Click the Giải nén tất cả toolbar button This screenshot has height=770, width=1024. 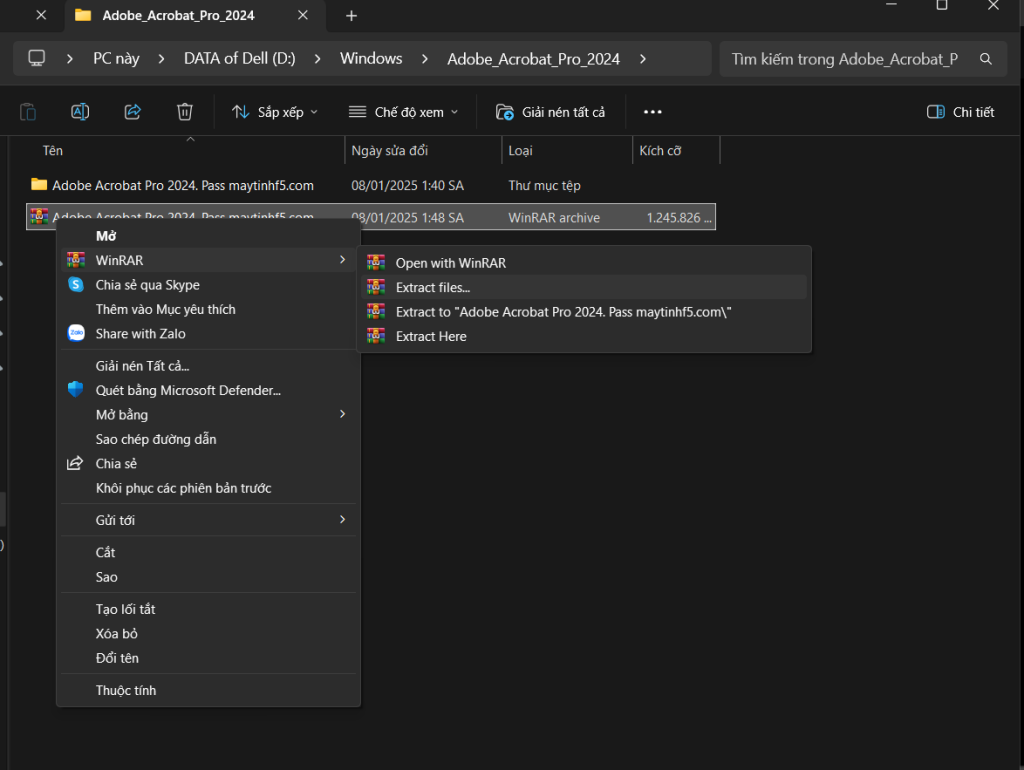pyautogui.click(x=551, y=112)
